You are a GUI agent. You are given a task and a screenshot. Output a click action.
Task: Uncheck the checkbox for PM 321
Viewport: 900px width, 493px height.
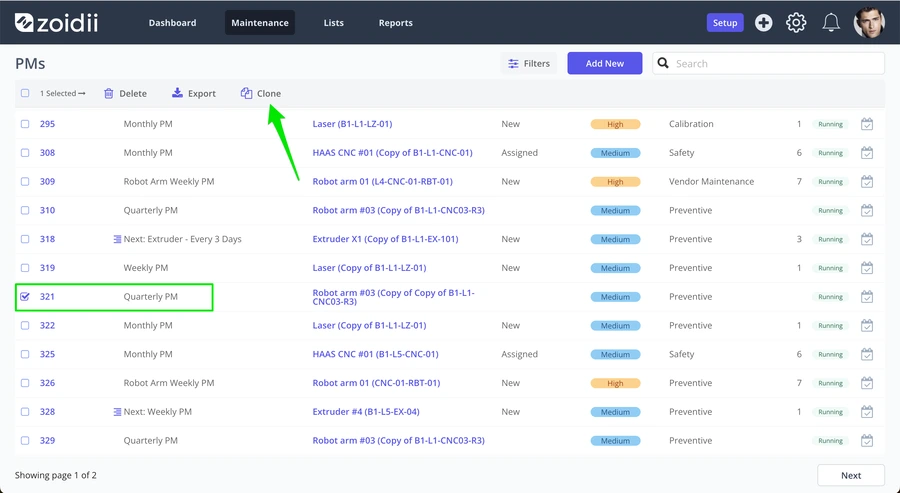point(25,297)
